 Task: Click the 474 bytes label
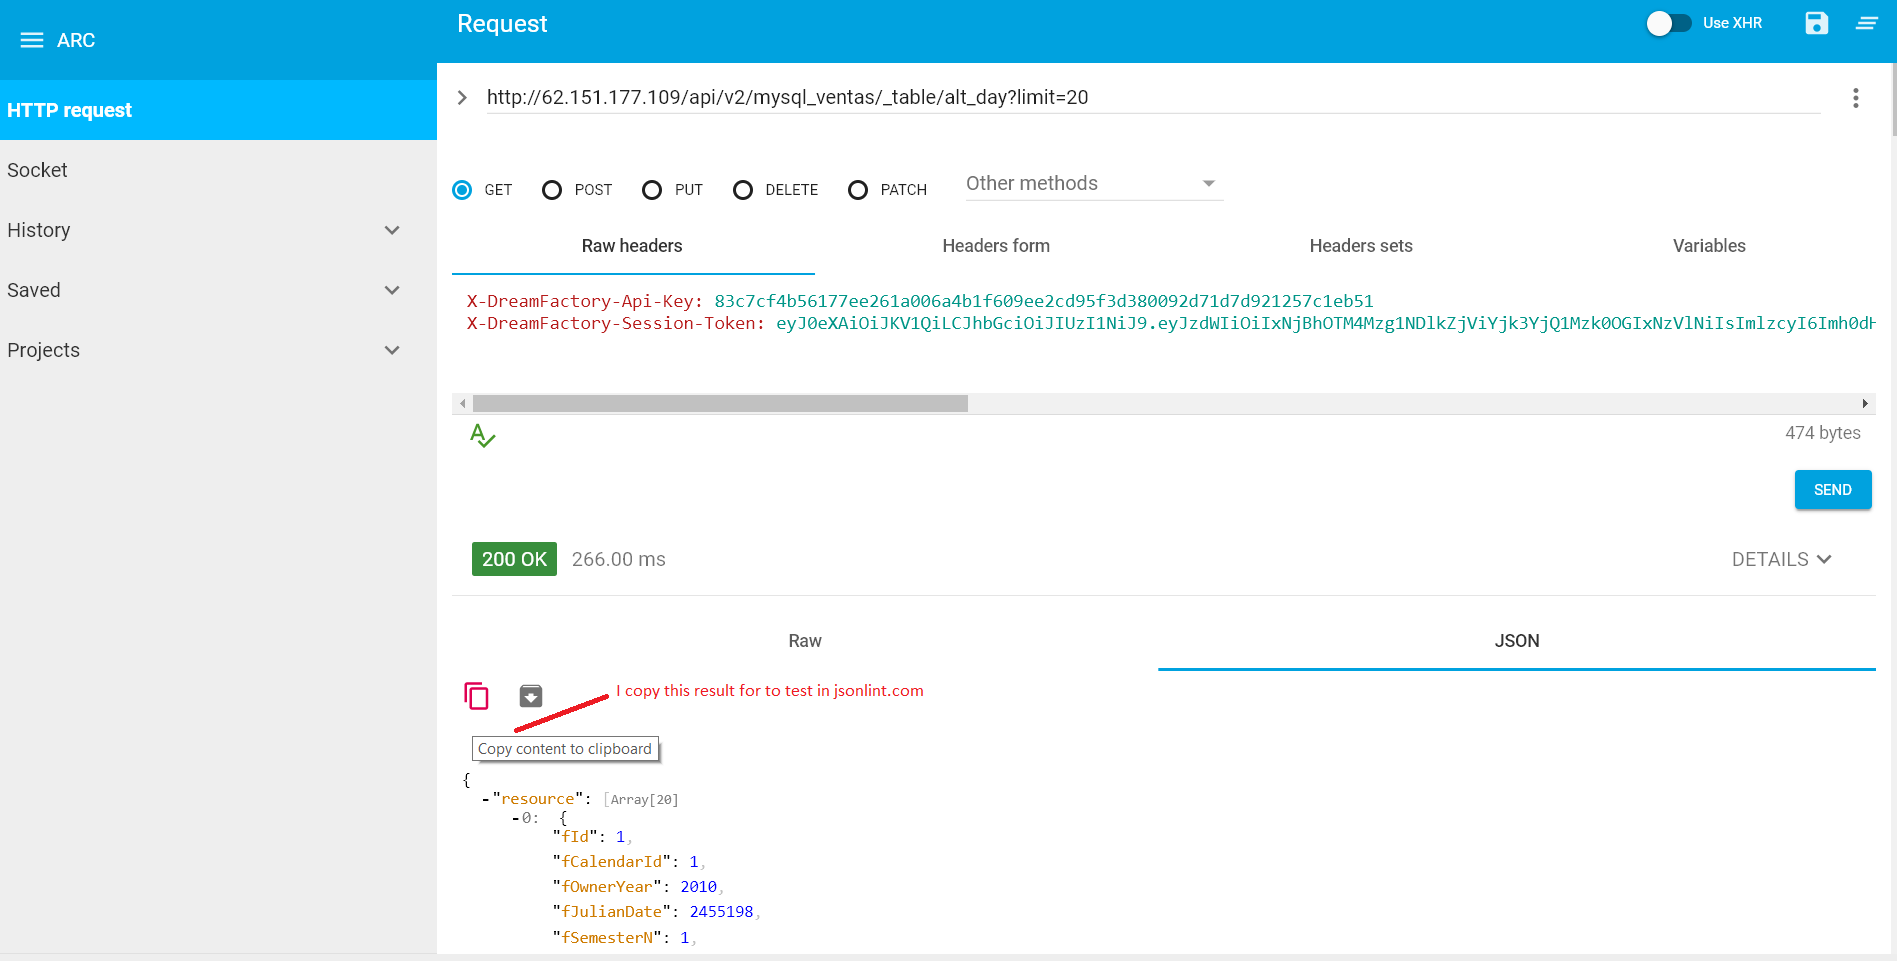tap(1822, 433)
